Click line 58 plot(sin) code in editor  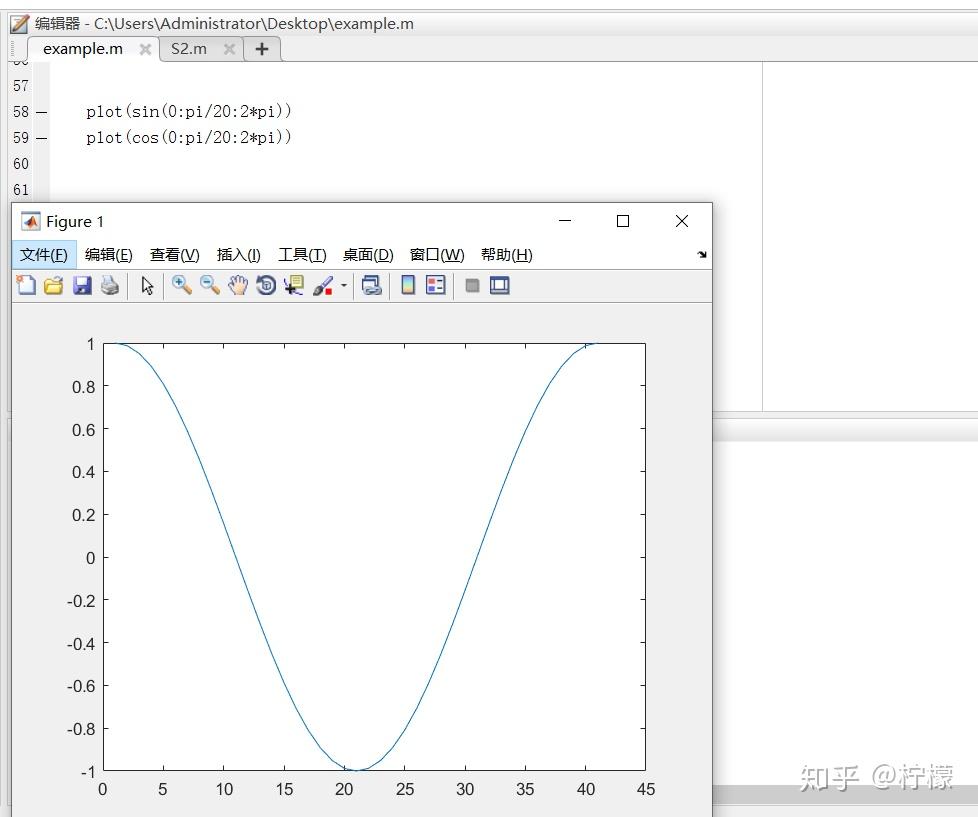[x=189, y=111]
